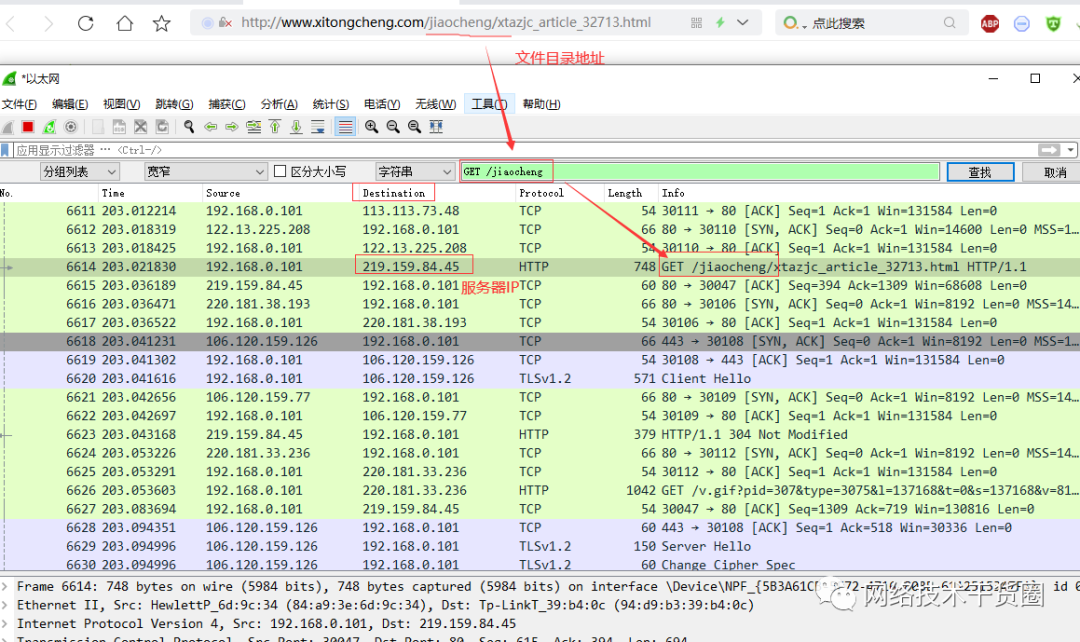1080x642 pixels.
Task: Click the go to specific packet icon
Action: (253, 127)
